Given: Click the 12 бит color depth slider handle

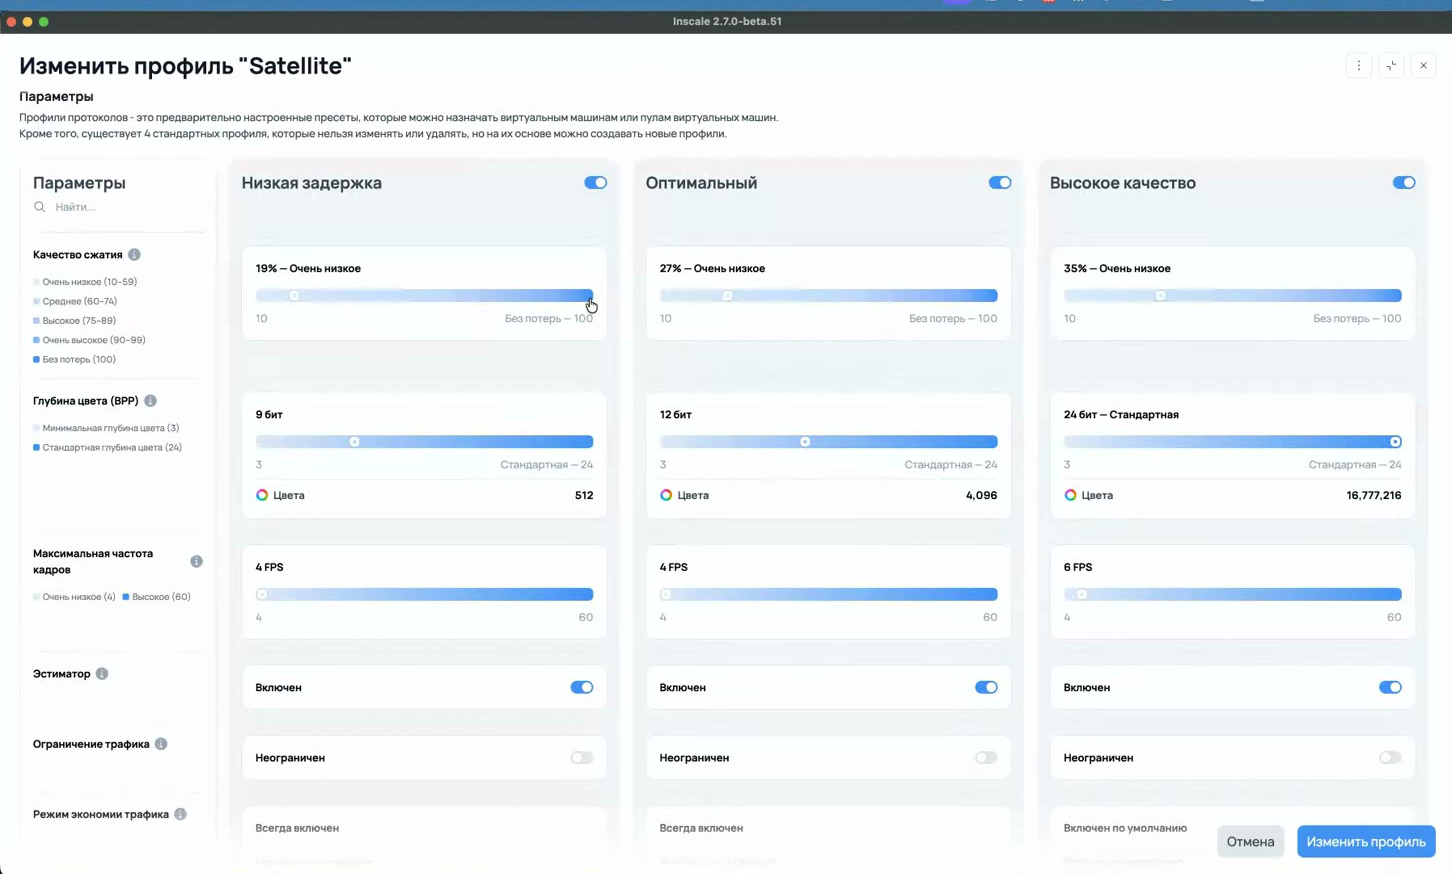Looking at the screenshot, I should click(x=805, y=442).
